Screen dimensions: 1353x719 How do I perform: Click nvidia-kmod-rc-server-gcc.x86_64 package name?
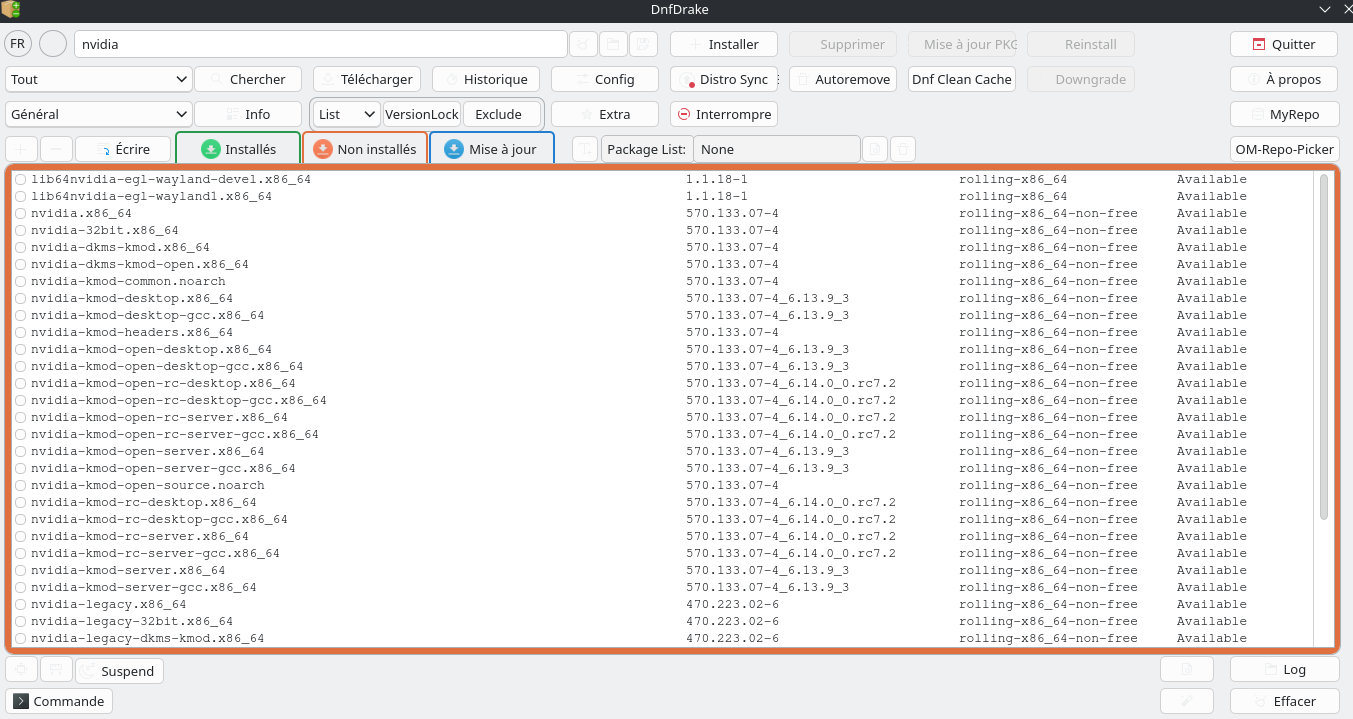(x=155, y=553)
